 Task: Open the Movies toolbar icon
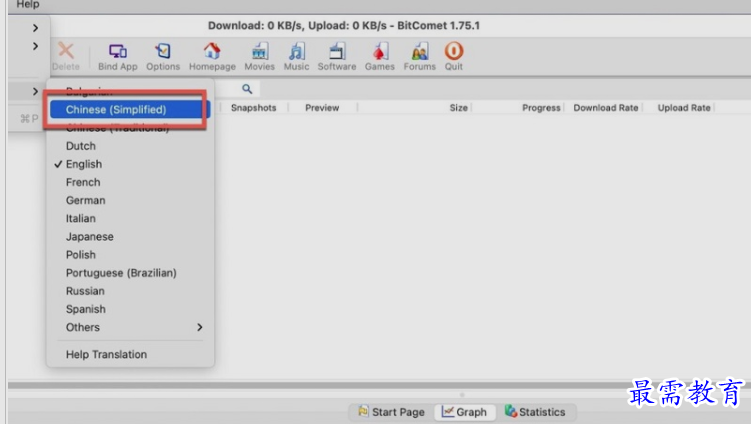click(x=260, y=57)
